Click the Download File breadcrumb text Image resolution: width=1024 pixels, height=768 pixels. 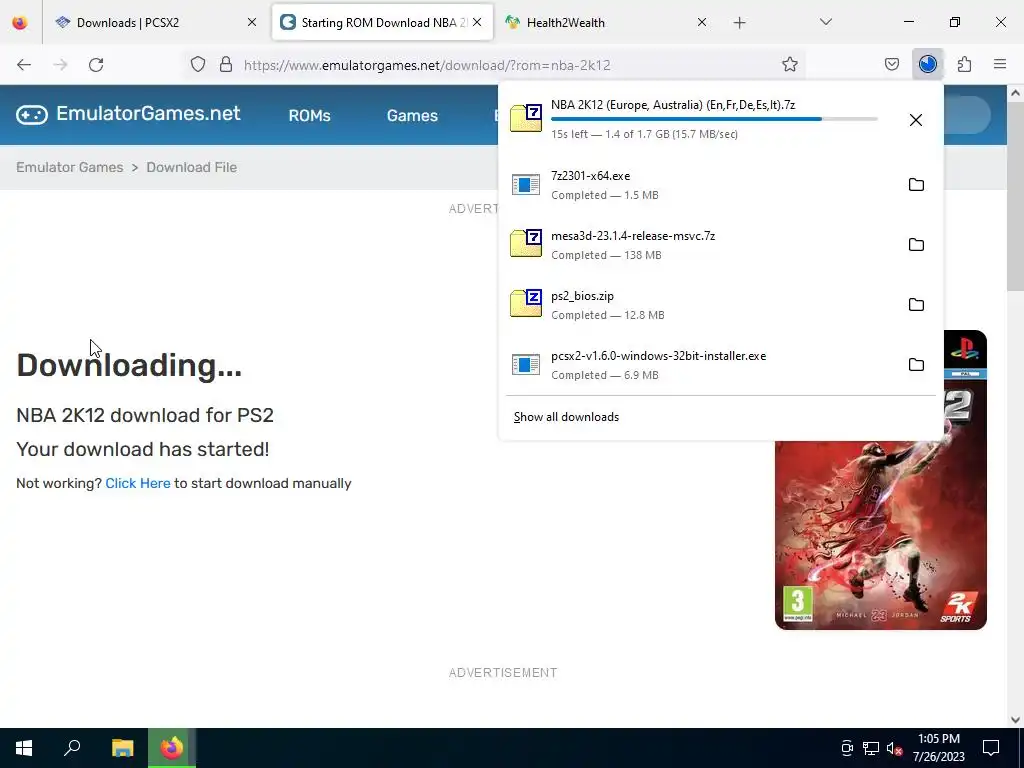pos(191,167)
